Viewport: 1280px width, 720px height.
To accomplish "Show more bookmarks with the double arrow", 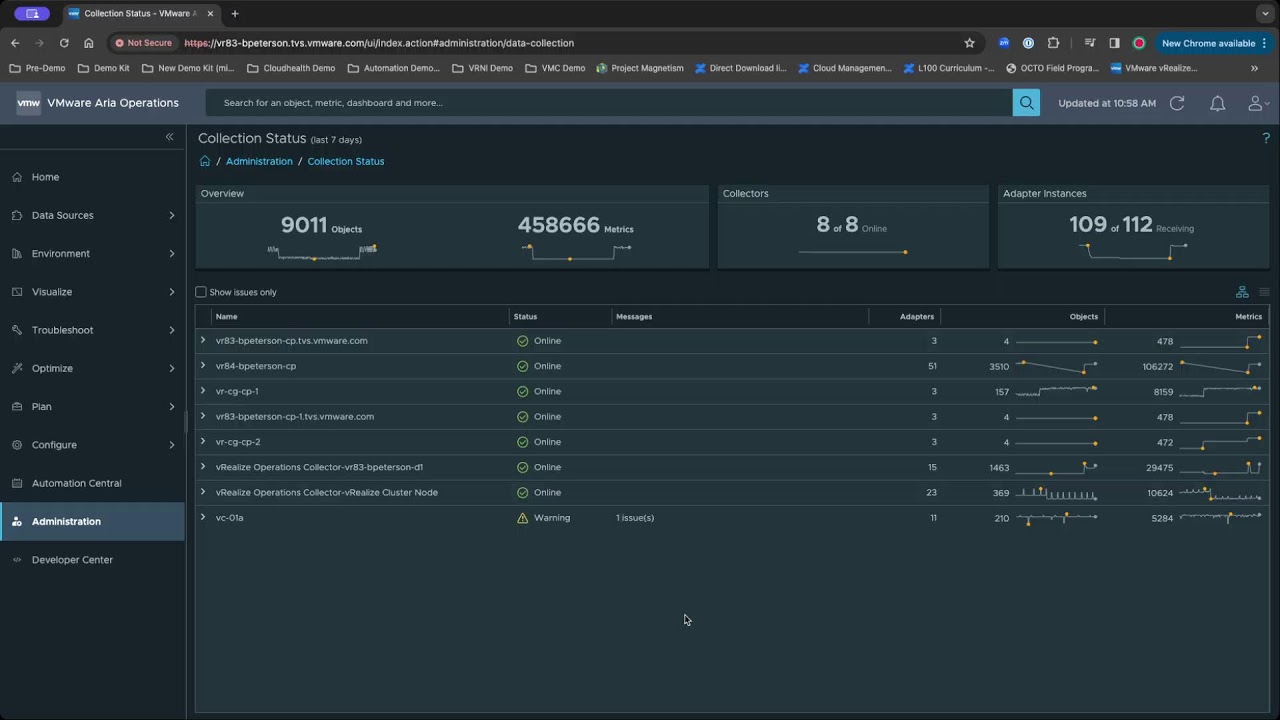I will (1254, 68).
